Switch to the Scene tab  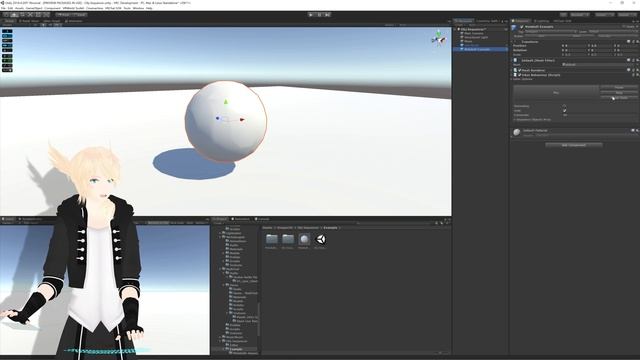pyautogui.click(x=9, y=21)
